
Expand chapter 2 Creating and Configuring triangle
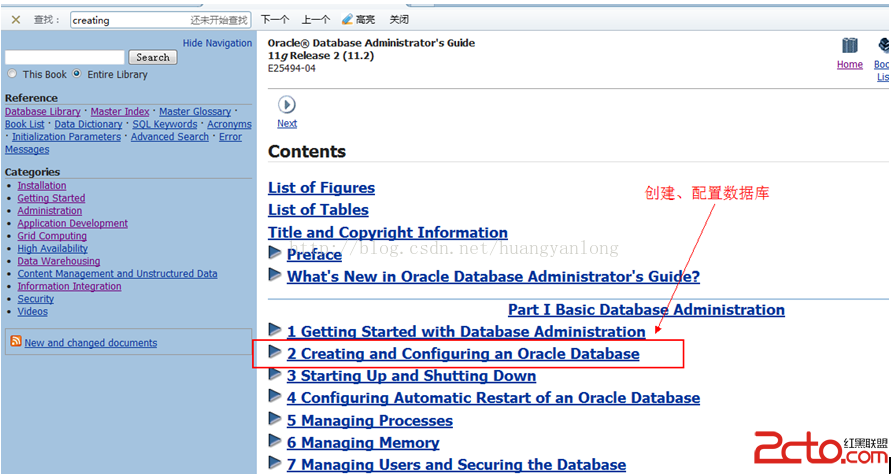(275, 351)
